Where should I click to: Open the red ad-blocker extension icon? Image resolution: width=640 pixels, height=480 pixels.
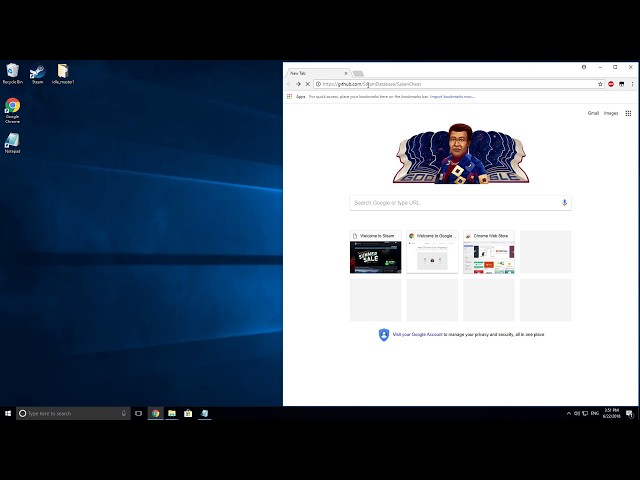pyautogui.click(x=611, y=84)
